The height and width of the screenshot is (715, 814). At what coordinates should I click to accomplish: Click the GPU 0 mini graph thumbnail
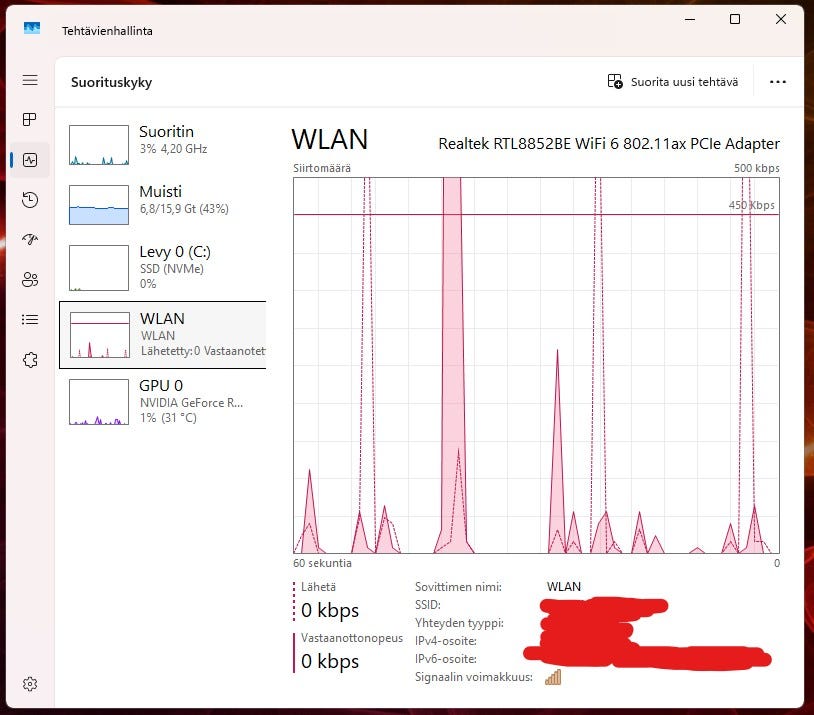point(99,402)
